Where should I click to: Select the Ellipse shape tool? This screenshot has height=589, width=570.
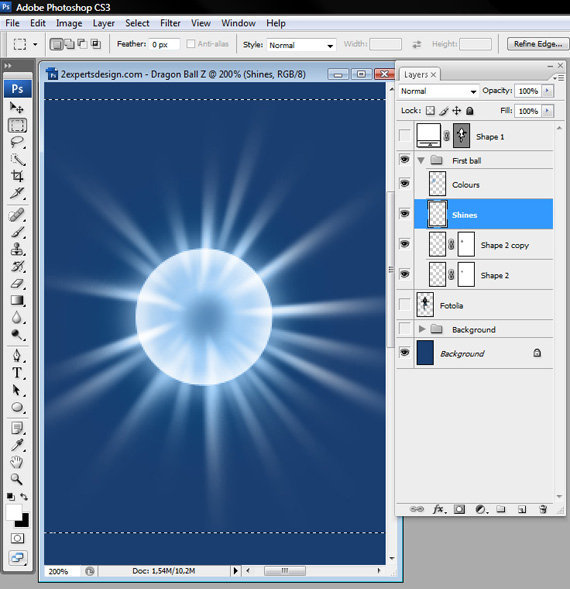pos(17,407)
